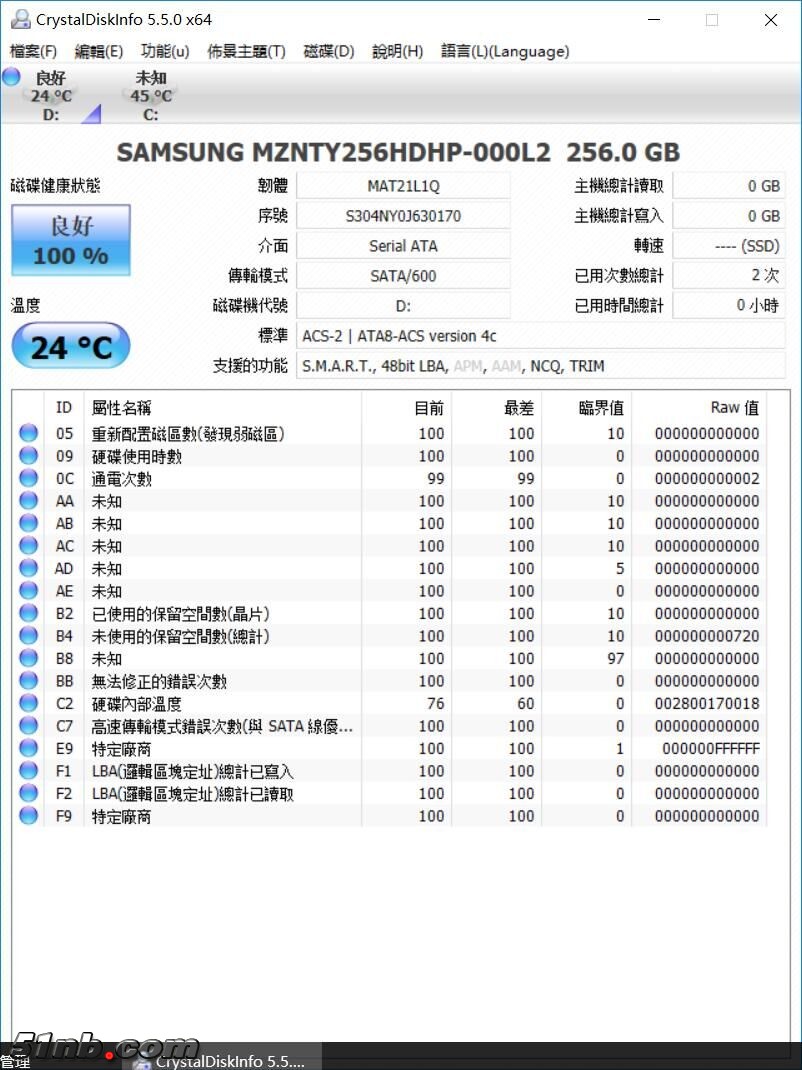Open the 功能(u) menu
This screenshot has height=1070, width=802.
click(x=165, y=51)
